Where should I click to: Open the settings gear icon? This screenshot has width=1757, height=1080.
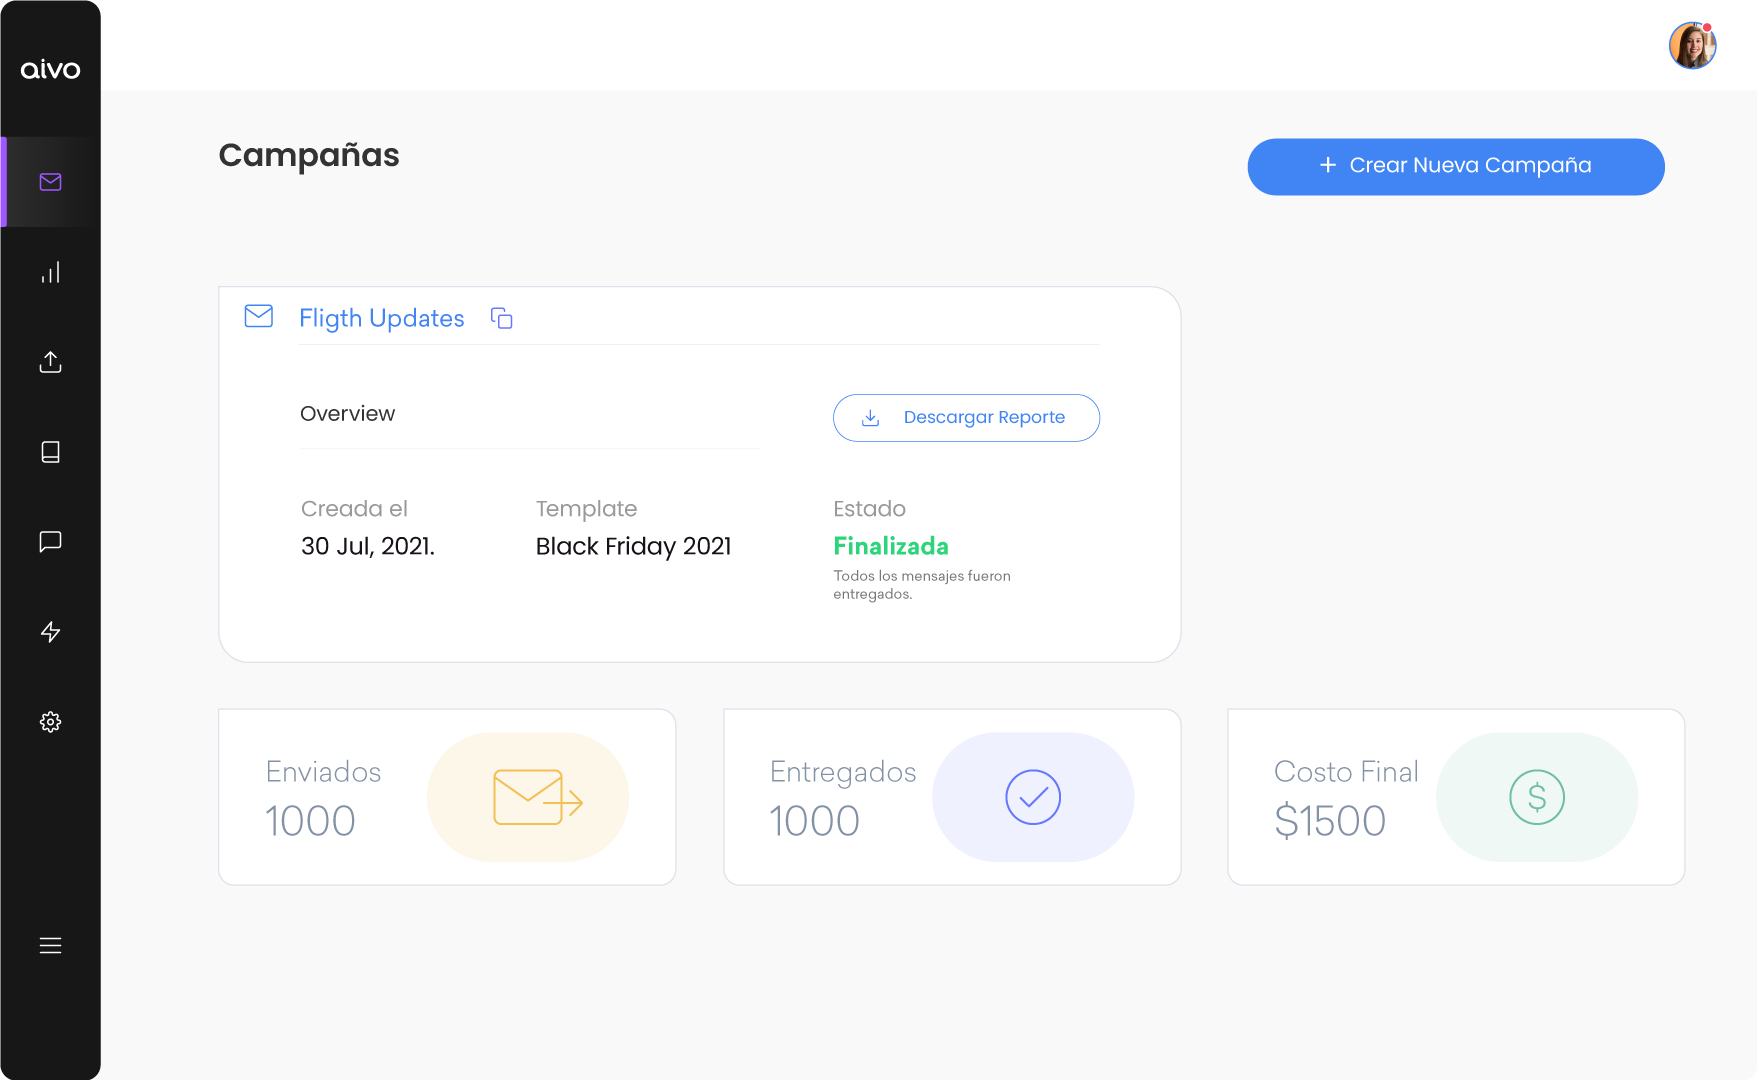point(50,722)
